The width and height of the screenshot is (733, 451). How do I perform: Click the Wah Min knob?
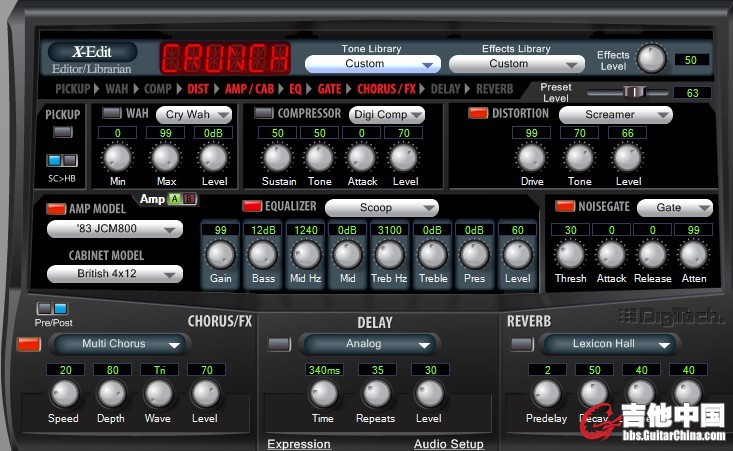pos(117,157)
